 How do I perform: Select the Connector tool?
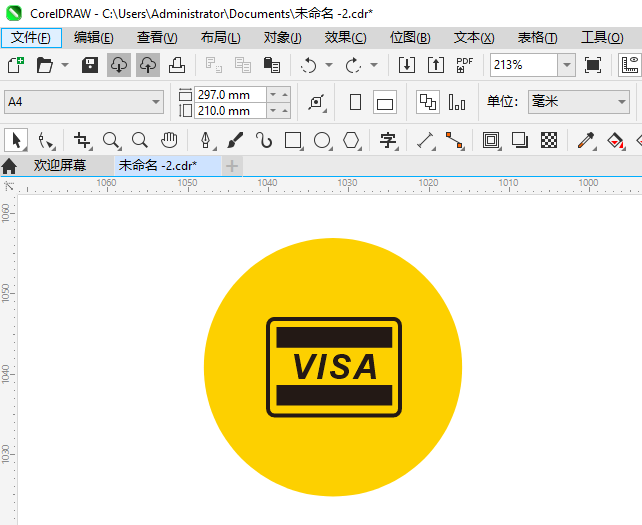454,140
